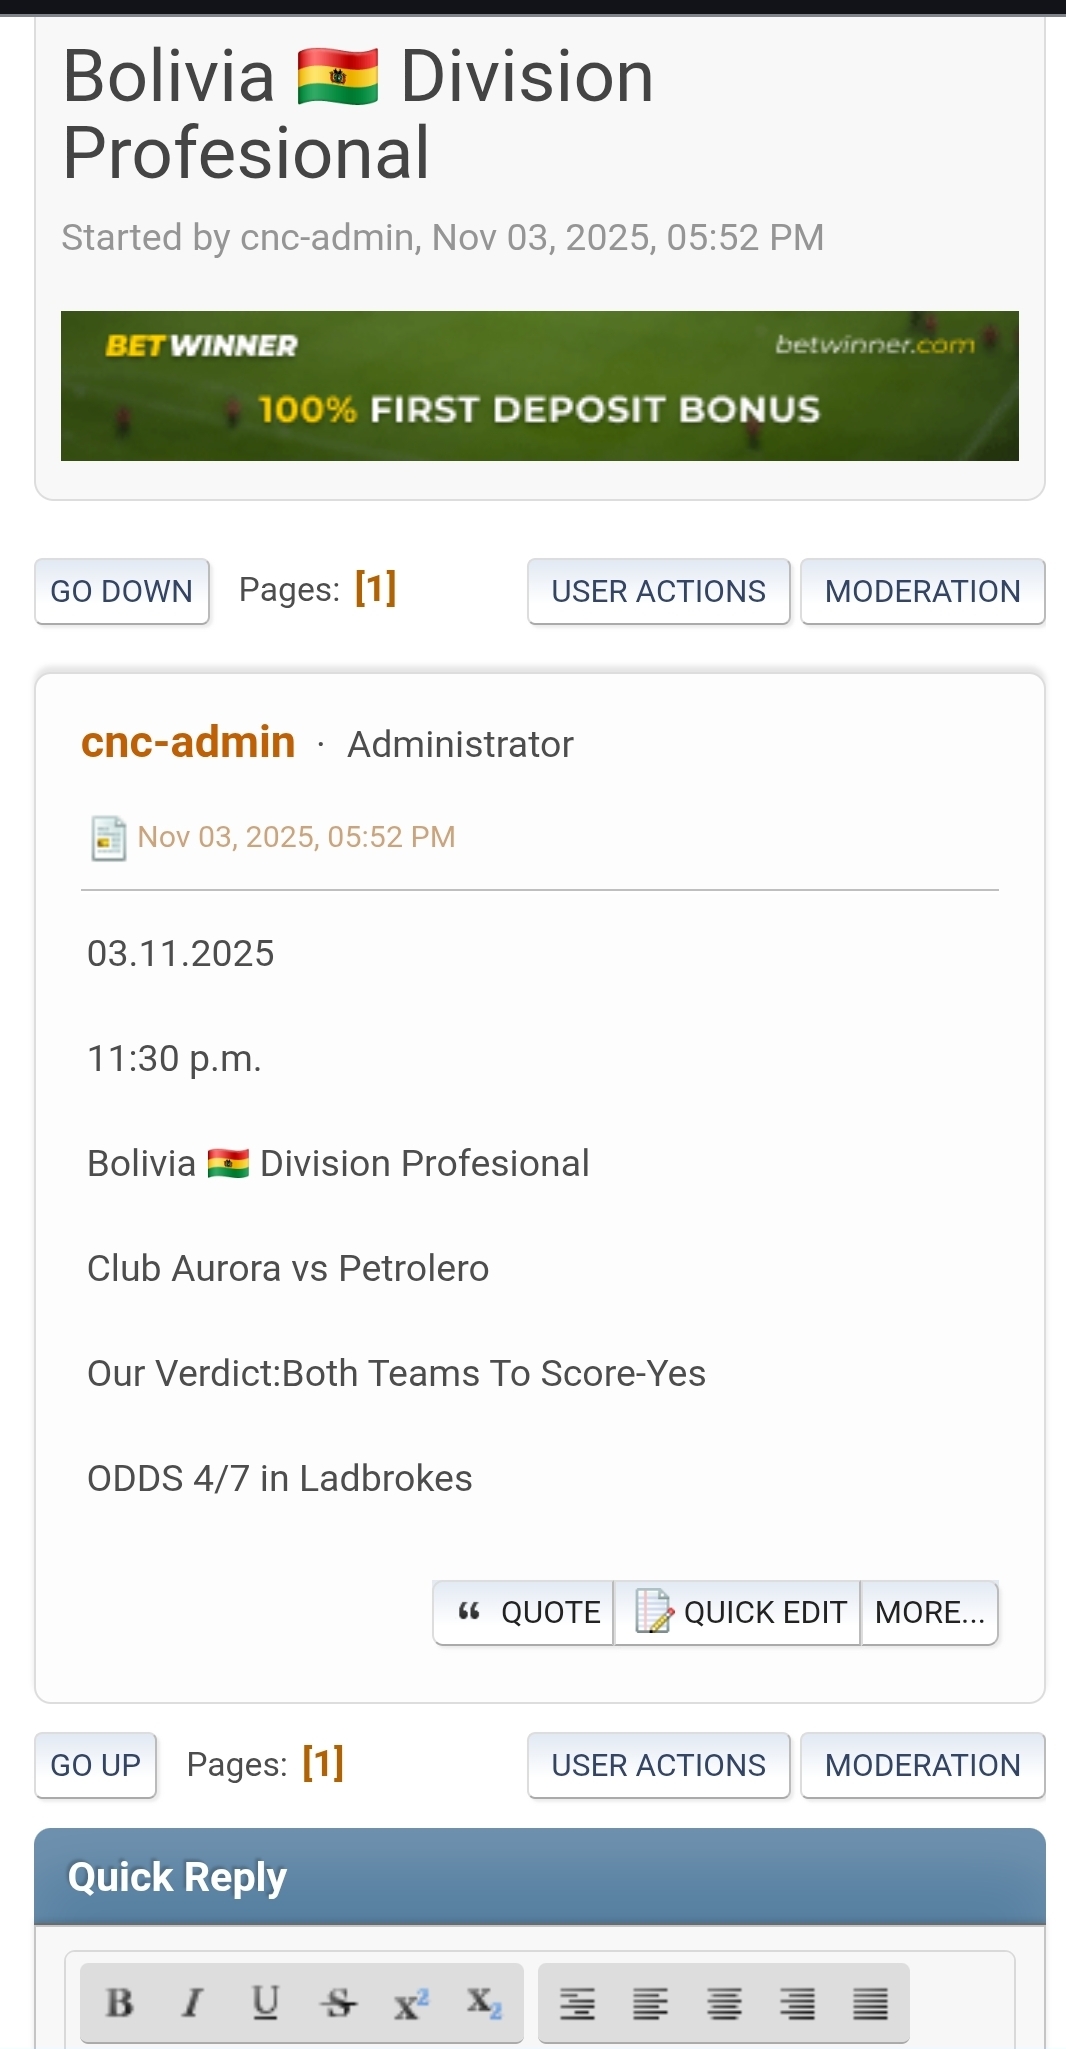Screen dimensions: 1066x2049
Task: Select the superscript formatting icon
Action: click(411, 2002)
